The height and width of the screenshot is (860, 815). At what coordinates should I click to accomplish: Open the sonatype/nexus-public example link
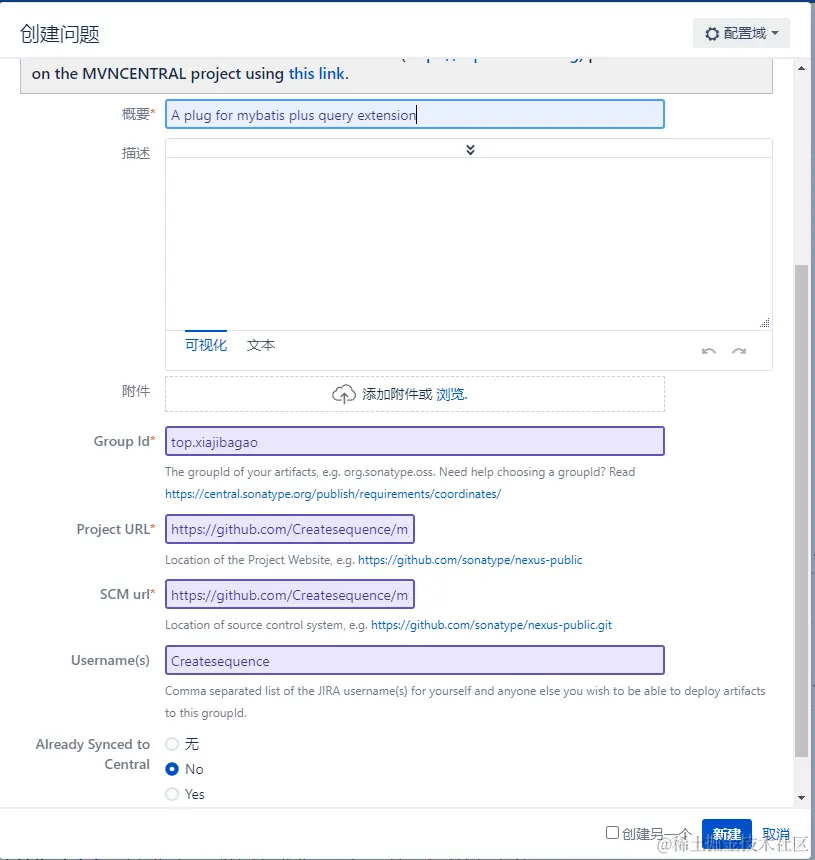[470, 560]
